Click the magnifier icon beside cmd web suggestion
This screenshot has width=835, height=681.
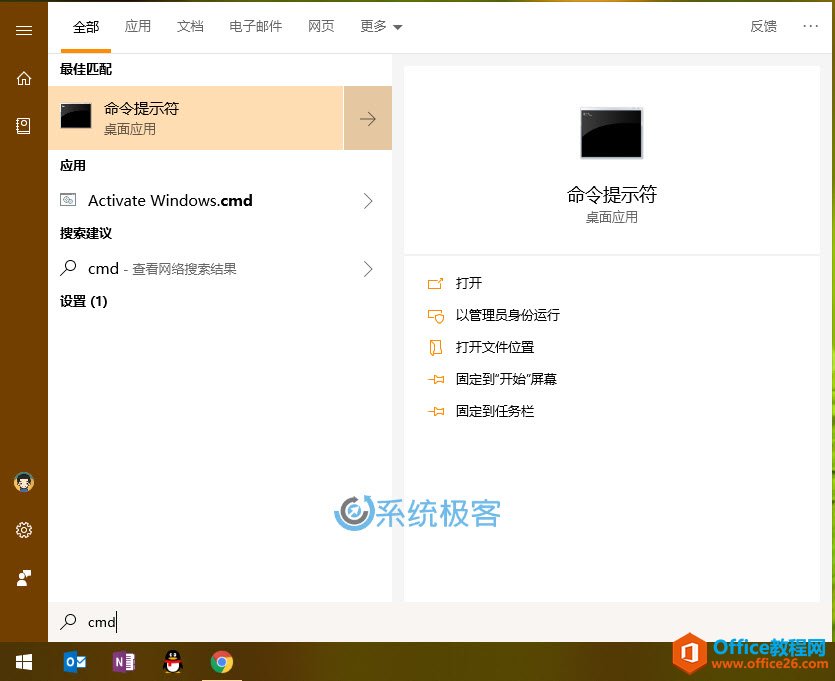[68, 268]
